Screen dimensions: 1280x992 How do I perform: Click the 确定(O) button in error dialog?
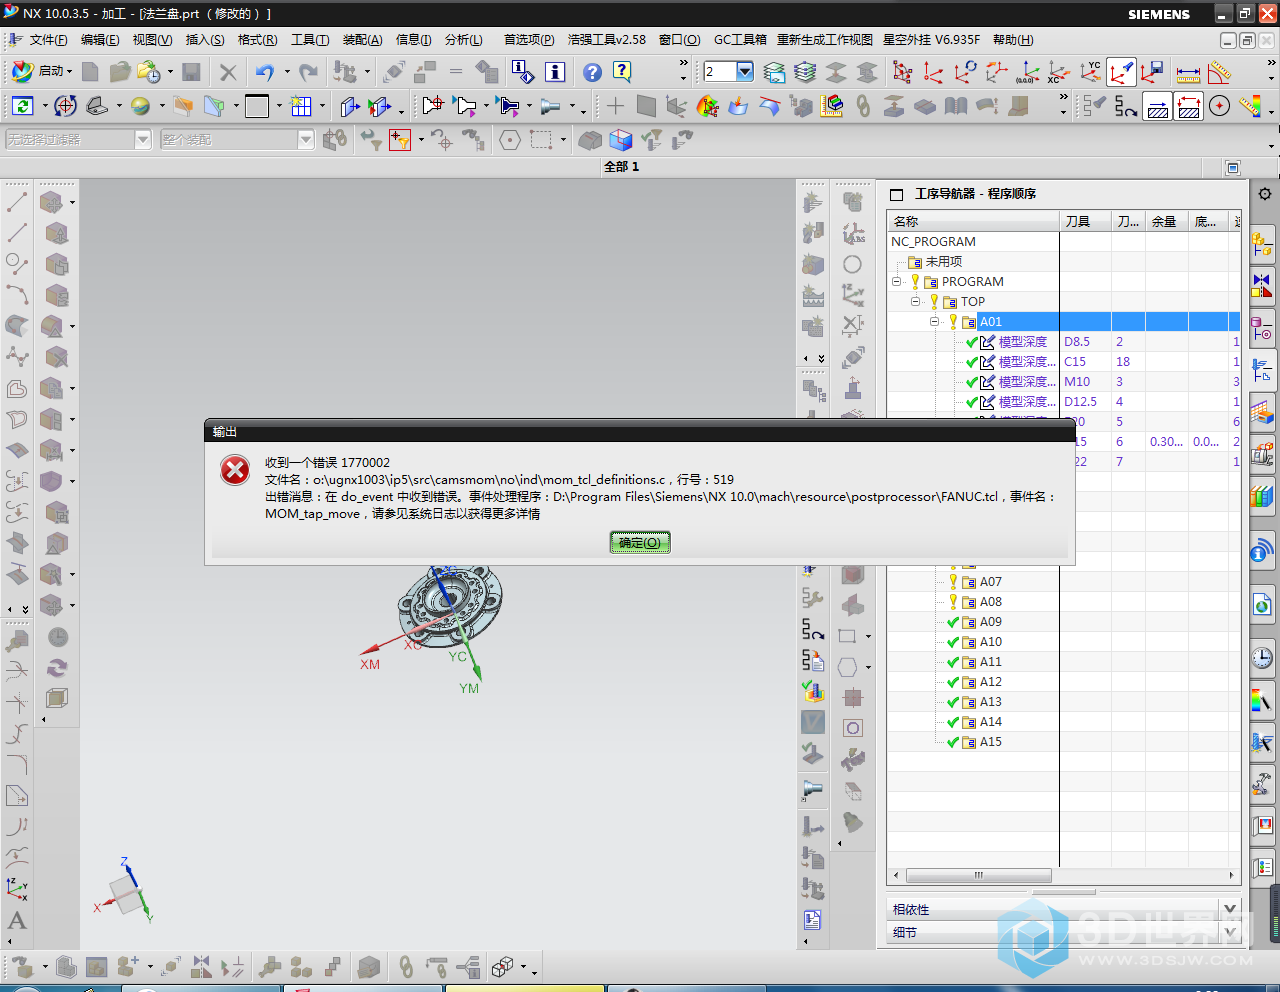coord(640,543)
